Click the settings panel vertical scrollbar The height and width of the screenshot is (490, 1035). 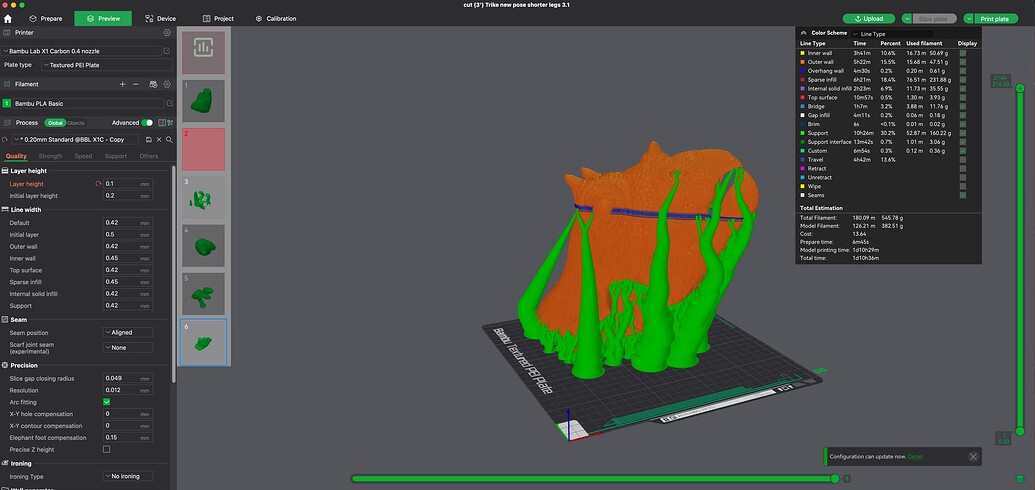coord(174,273)
